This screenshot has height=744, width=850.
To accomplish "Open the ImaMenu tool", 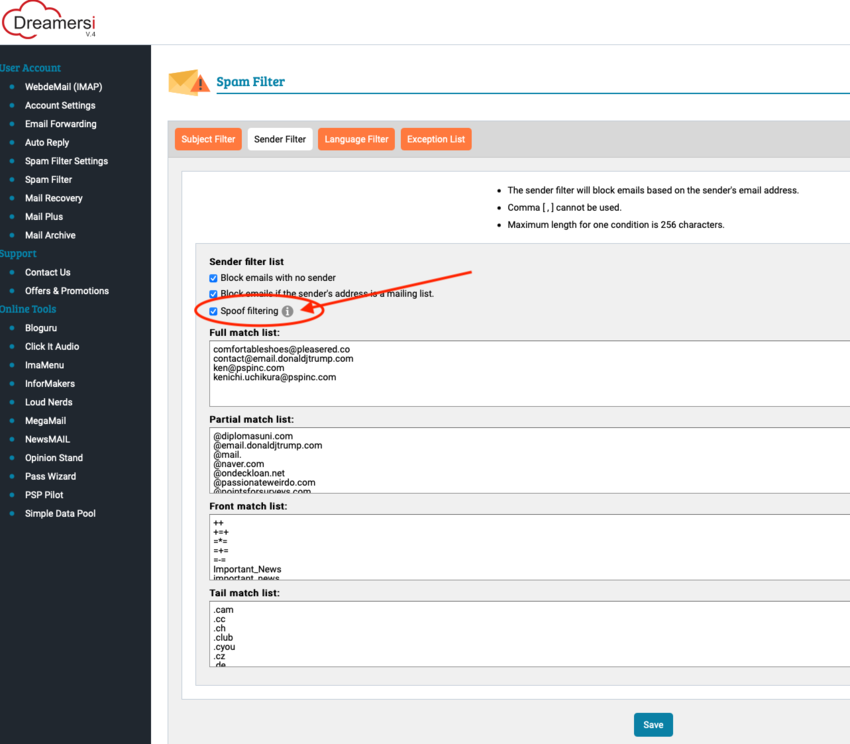I will point(44,365).
